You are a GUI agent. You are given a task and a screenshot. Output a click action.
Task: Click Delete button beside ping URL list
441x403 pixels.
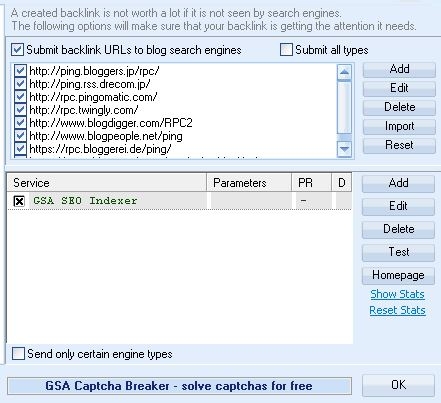[x=399, y=107]
